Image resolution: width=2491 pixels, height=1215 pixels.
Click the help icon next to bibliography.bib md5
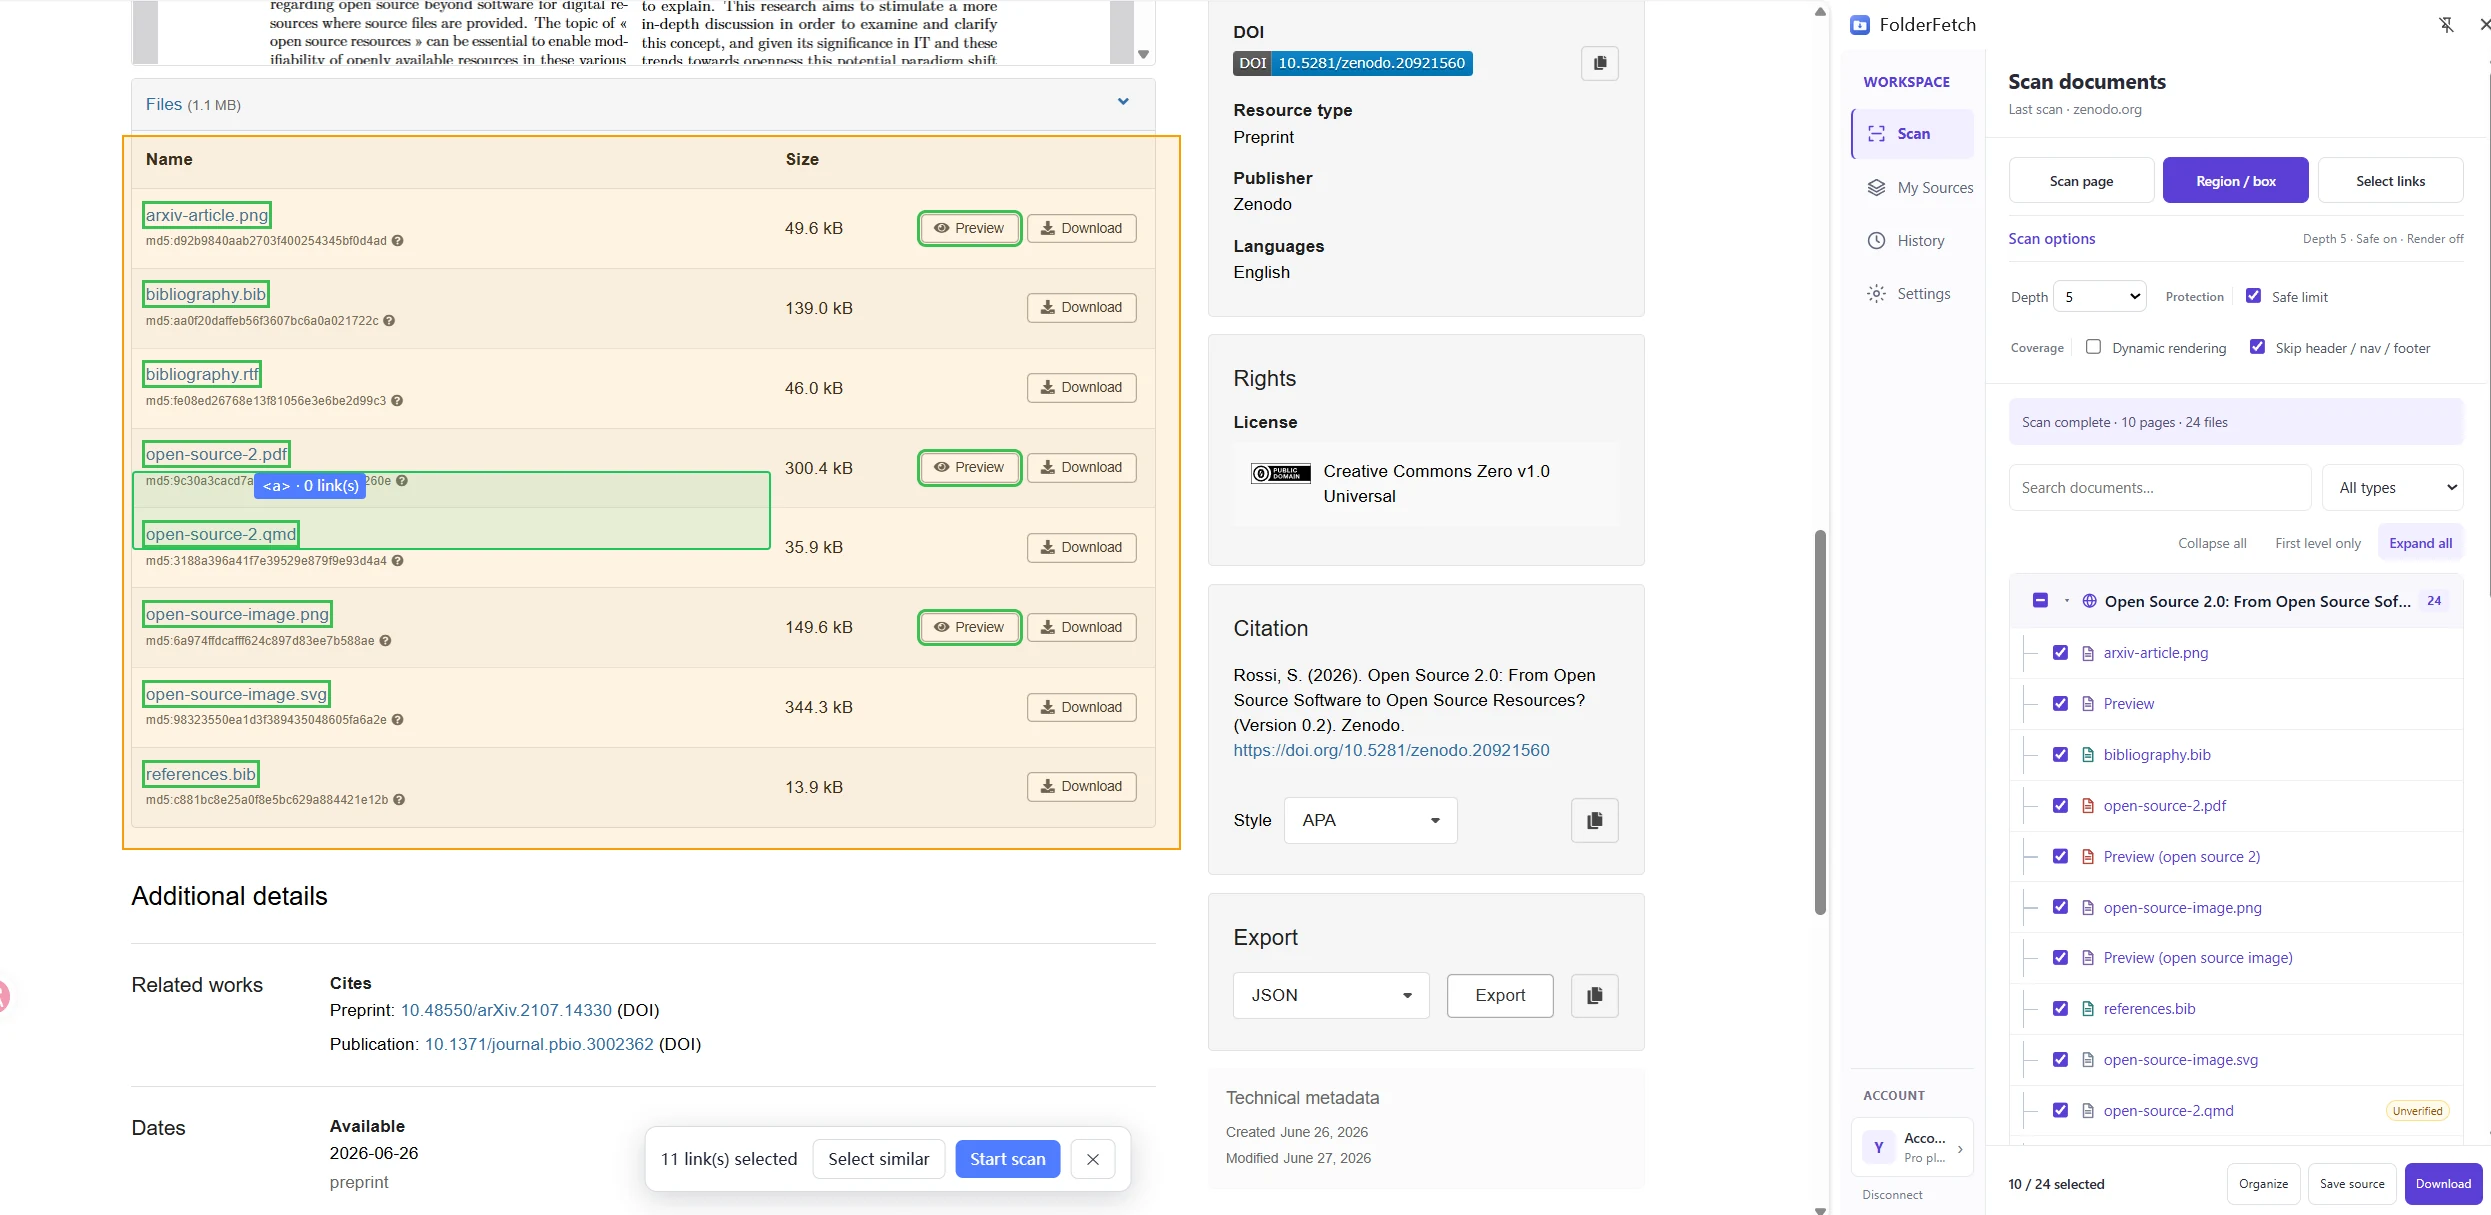tap(389, 321)
